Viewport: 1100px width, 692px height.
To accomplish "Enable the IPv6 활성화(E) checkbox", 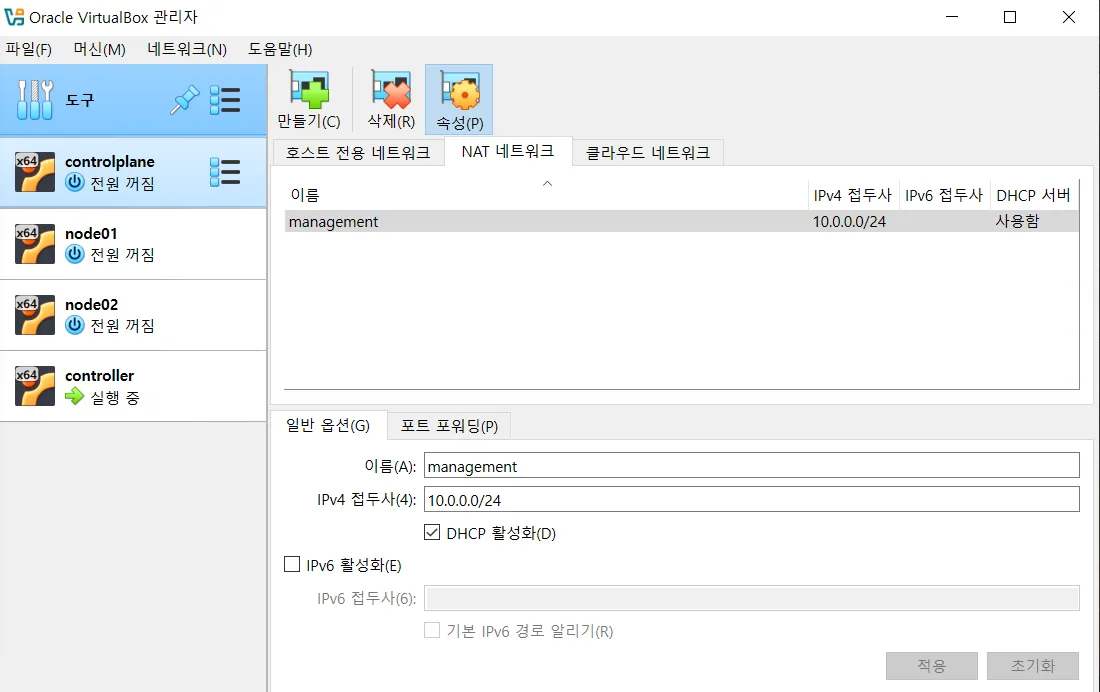I will 292,564.
